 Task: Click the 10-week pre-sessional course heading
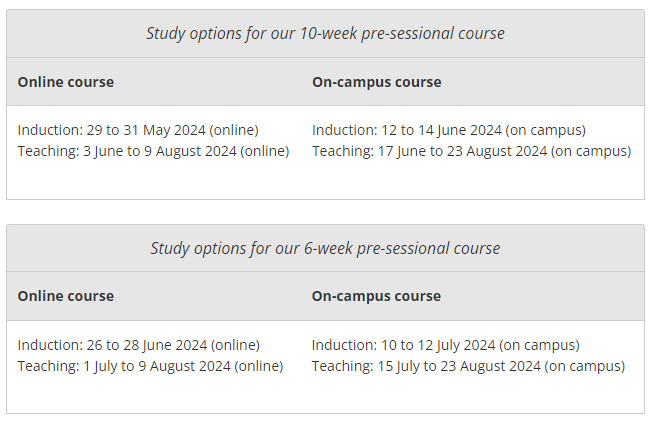pos(325,33)
